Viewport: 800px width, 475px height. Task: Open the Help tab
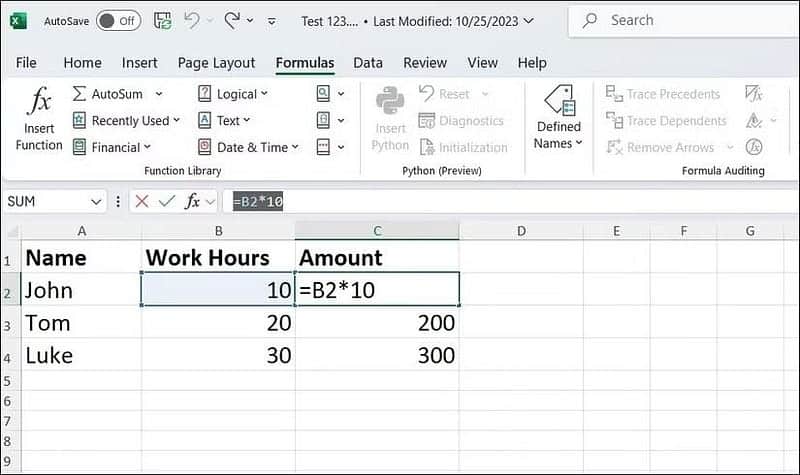[x=532, y=63]
